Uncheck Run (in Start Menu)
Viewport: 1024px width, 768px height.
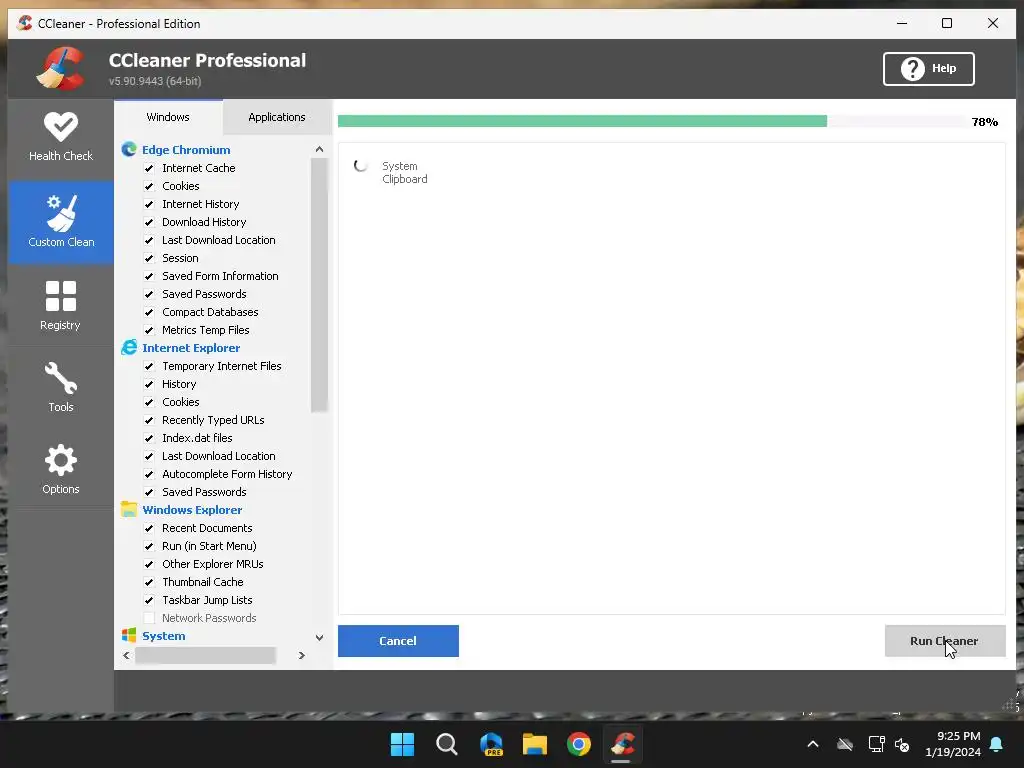coord(149,546)
